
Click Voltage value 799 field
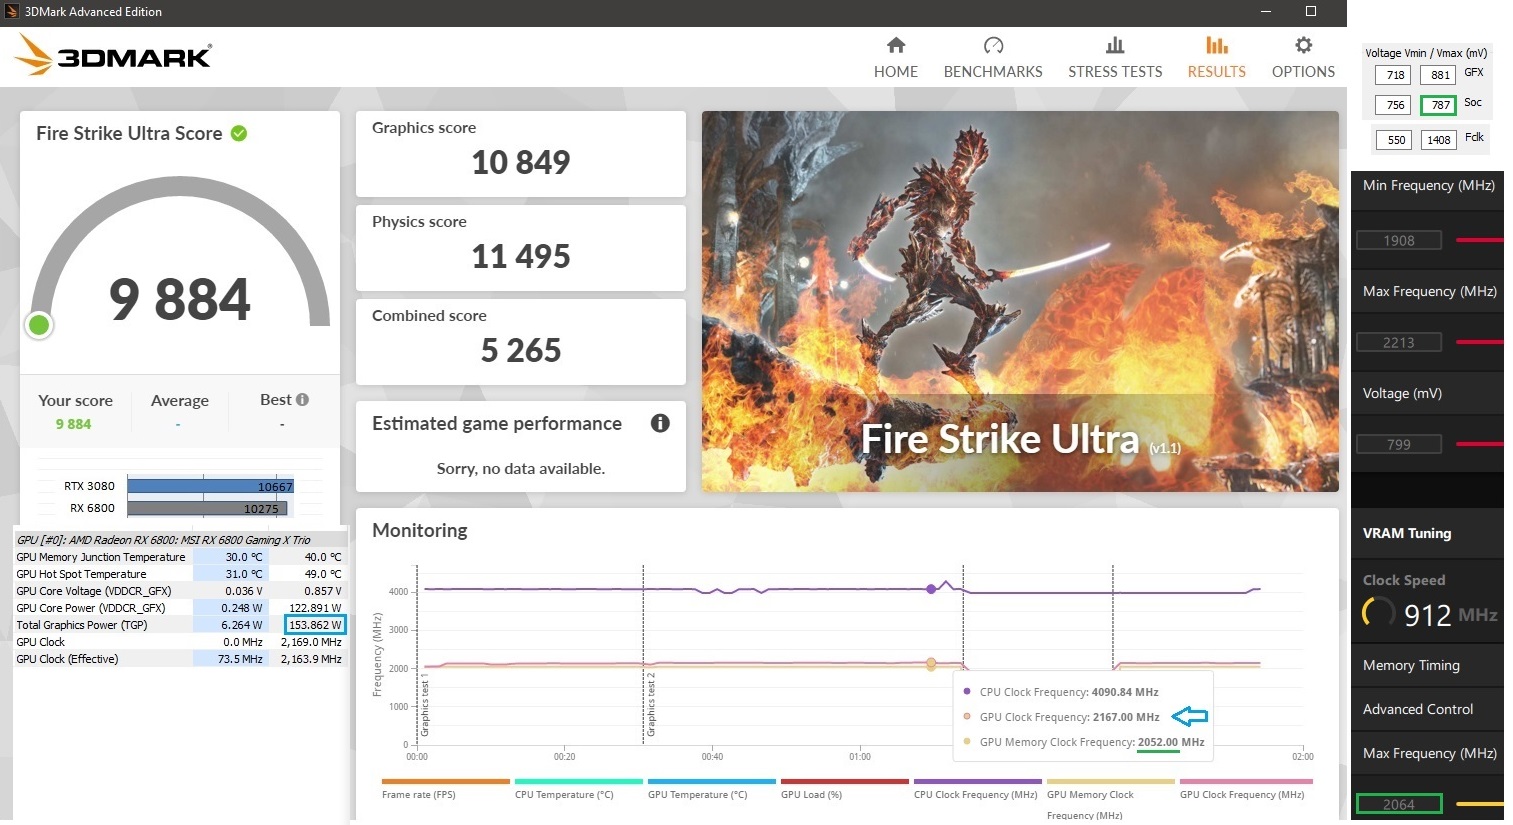click(1399, 444)
